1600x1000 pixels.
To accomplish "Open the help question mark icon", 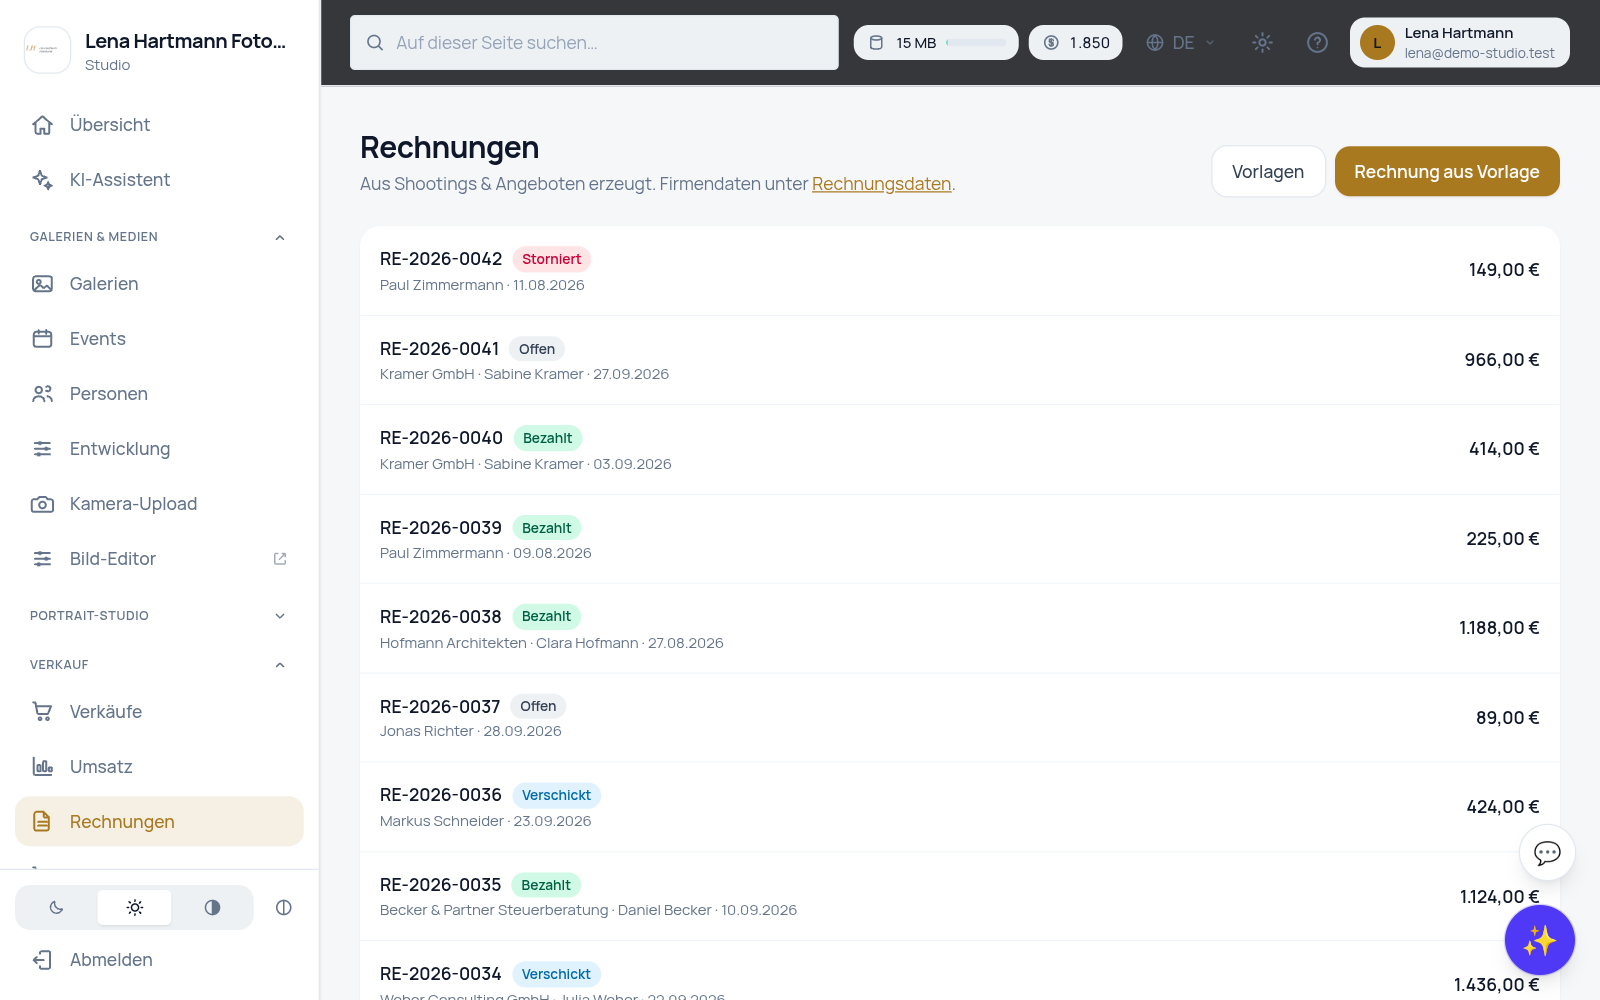I will click(x=1317, y=43).
